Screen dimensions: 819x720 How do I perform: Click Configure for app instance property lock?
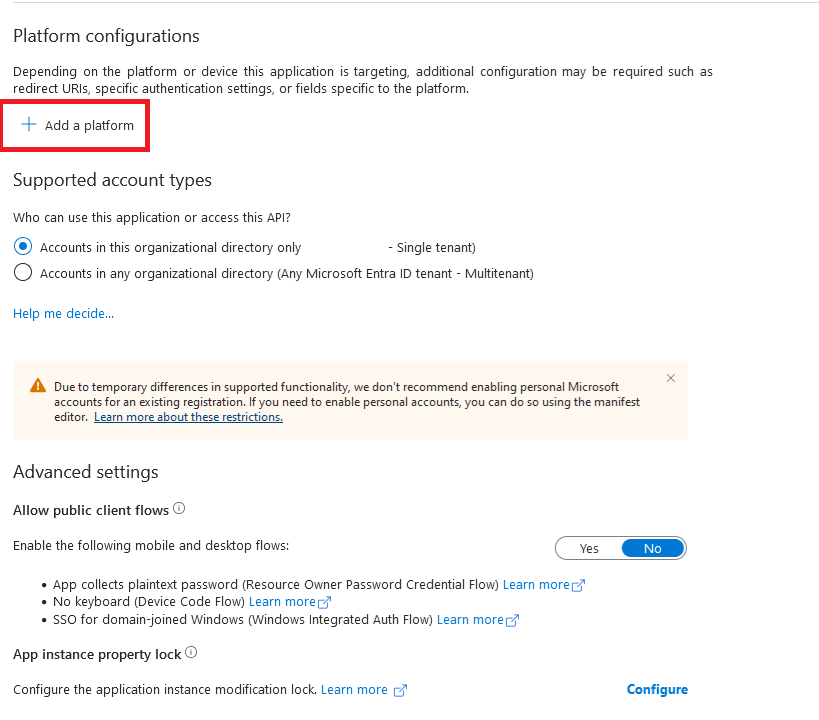click(x=657, y=690)
